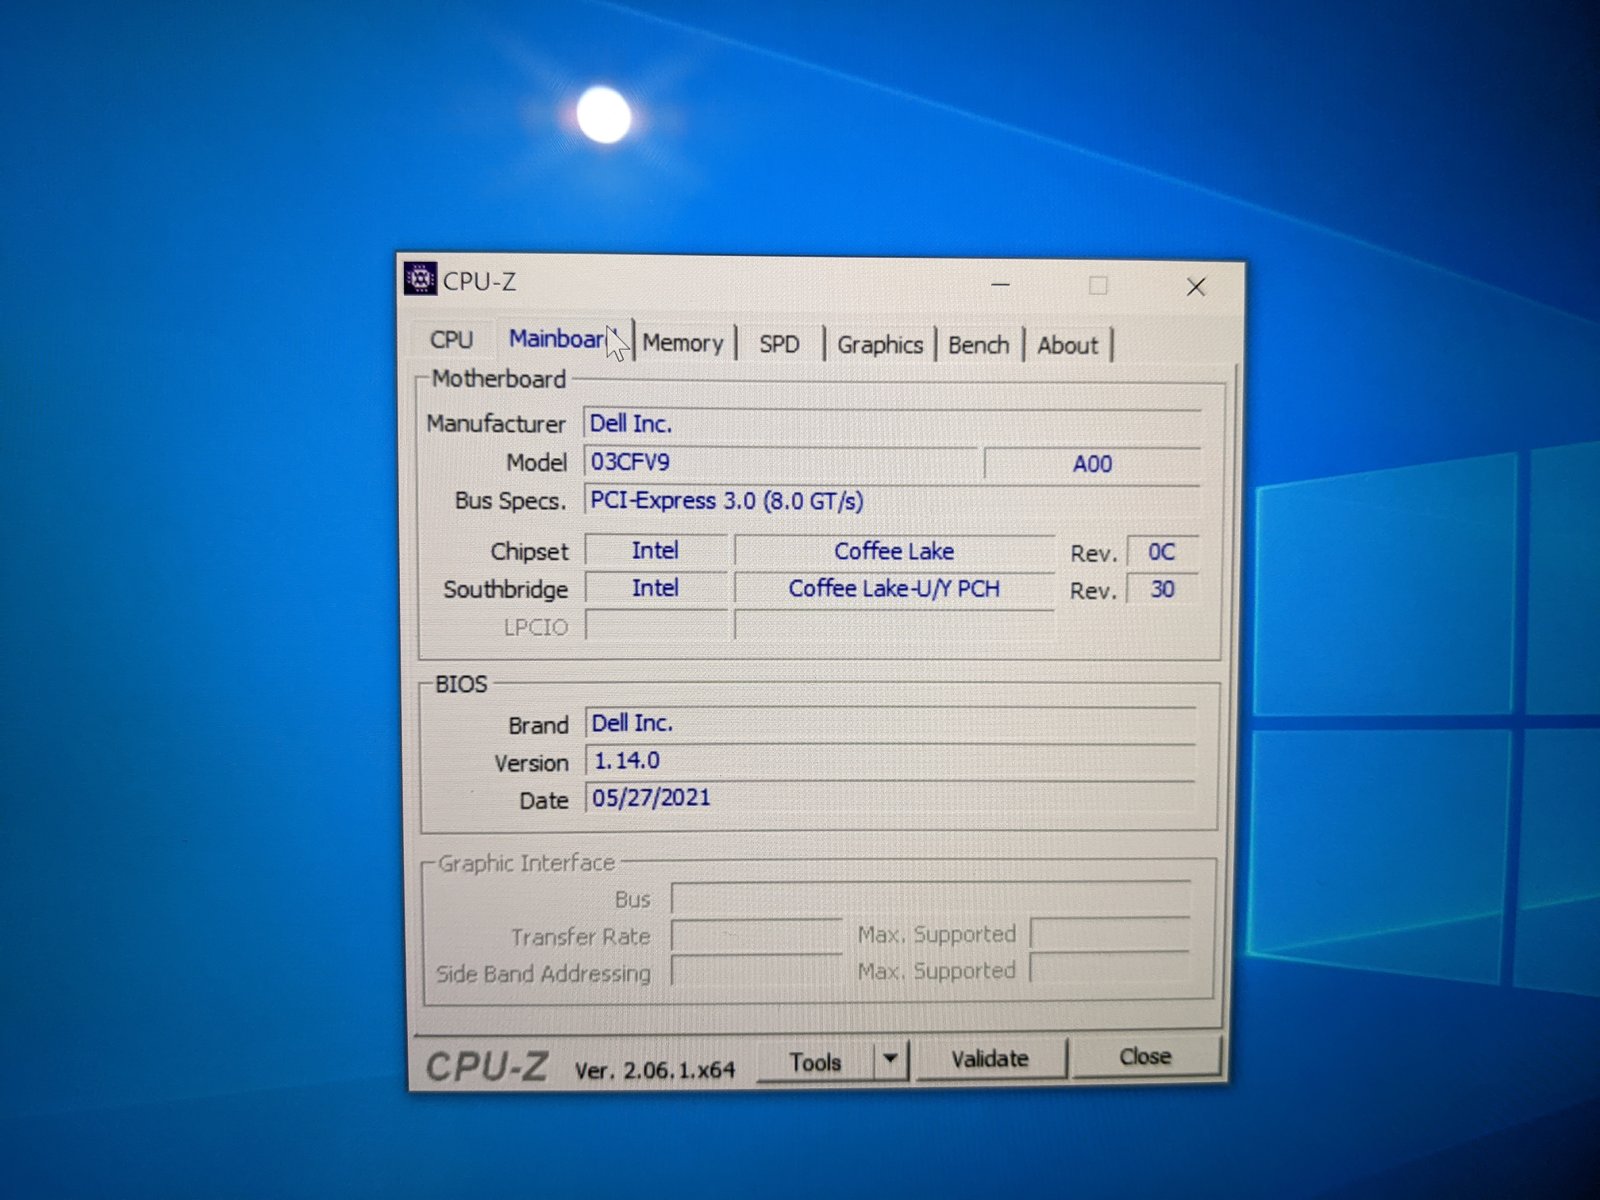Click the Manufacturer field Dell Inc.
This screenshot has width=1600, height=1200.
892,425
